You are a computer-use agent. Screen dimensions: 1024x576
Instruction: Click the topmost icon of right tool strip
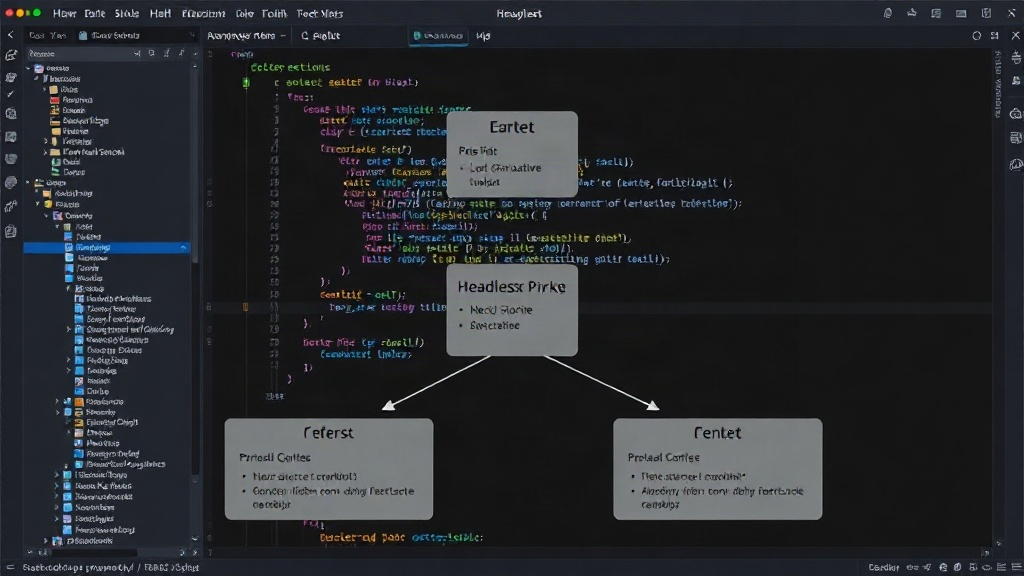click(1016, 57)
